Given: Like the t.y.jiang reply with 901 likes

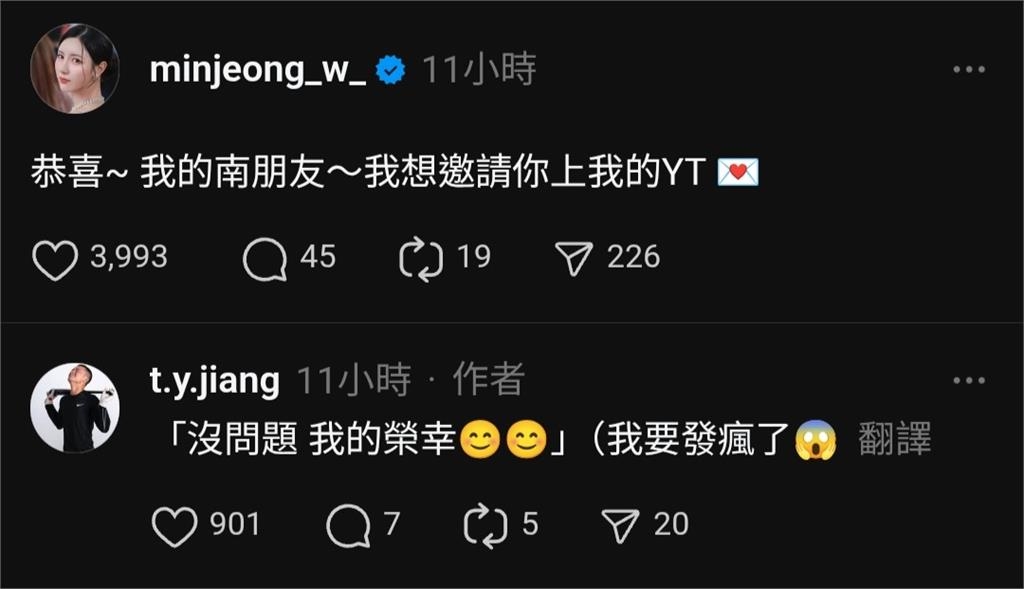Looking at the screenshot, I should tap(174, 526).
